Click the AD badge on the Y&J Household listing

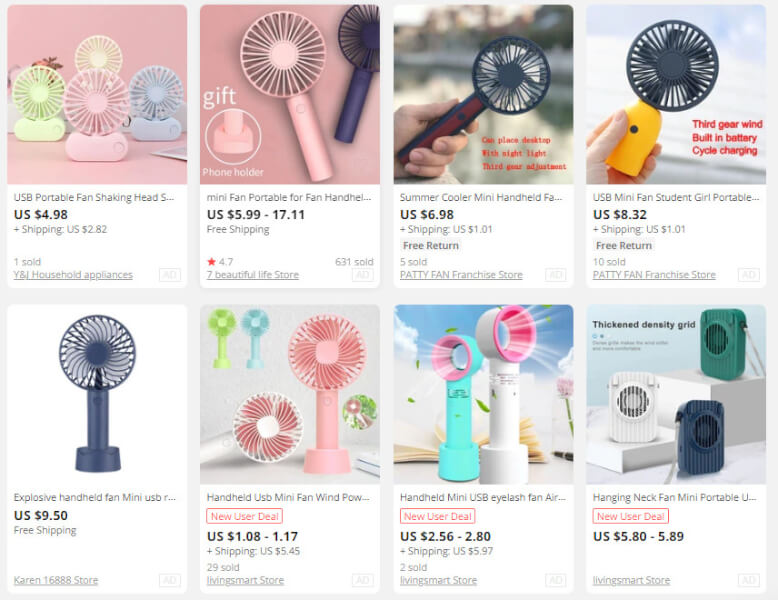[x=170, y=275]
